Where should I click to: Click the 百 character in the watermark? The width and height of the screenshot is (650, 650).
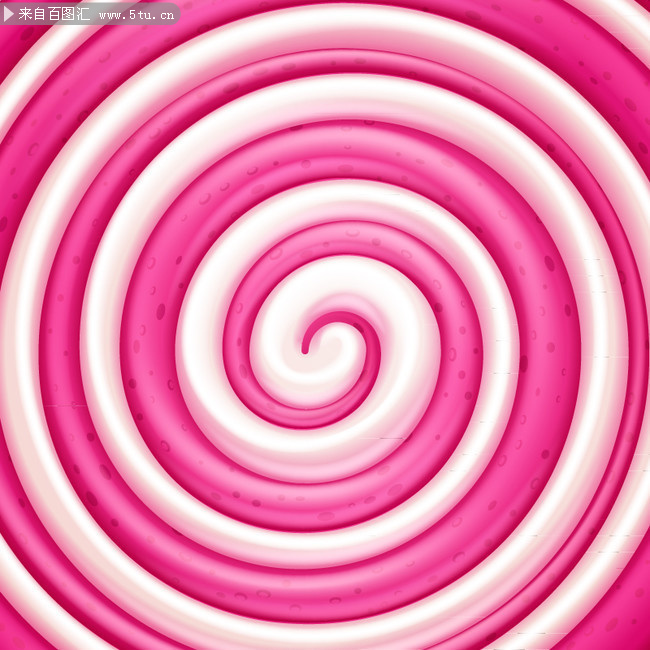click(54, 14)
